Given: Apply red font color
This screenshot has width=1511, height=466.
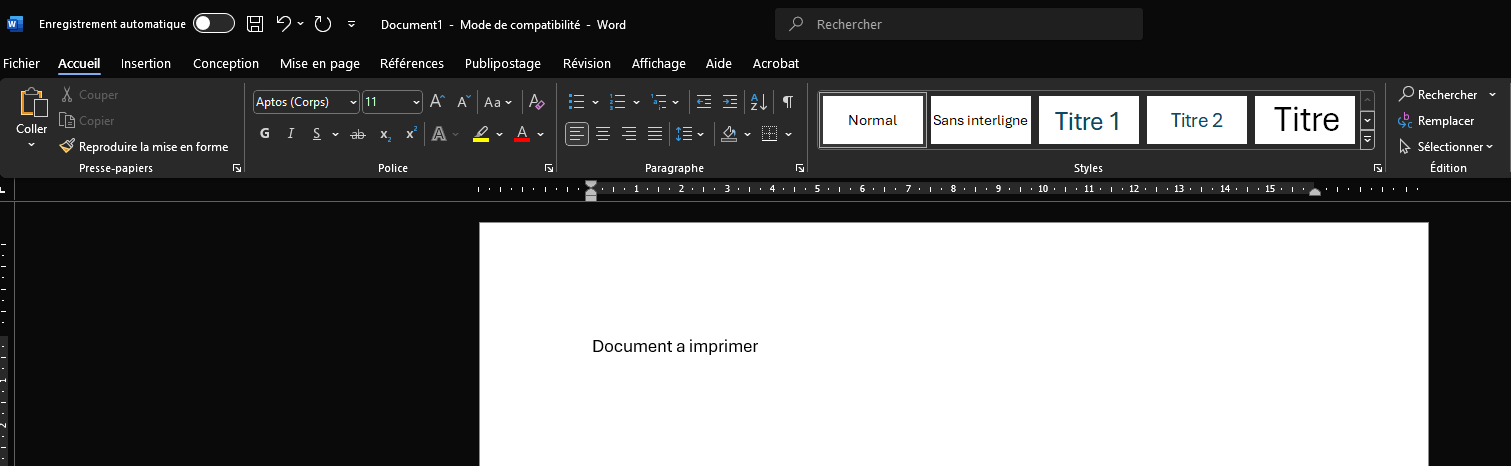Looking at the screenshot, I should 522,134.
